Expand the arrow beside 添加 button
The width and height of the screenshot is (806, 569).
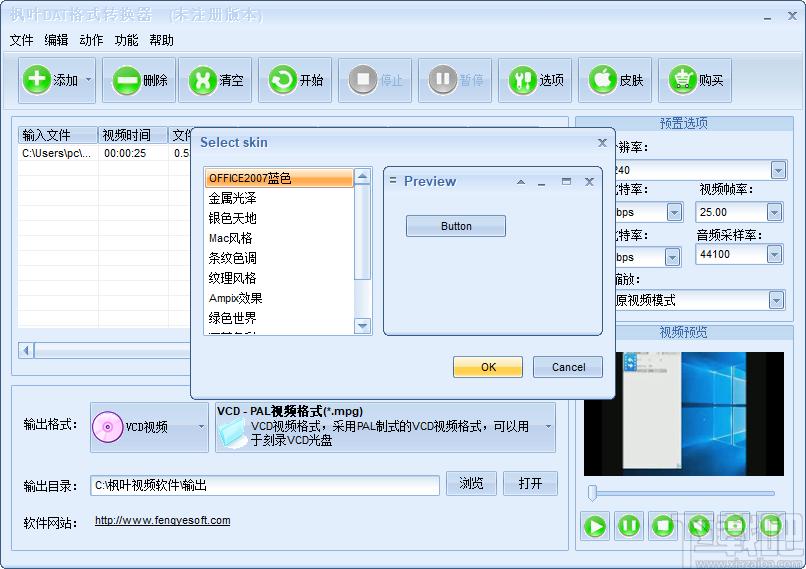tap(89, 80)
